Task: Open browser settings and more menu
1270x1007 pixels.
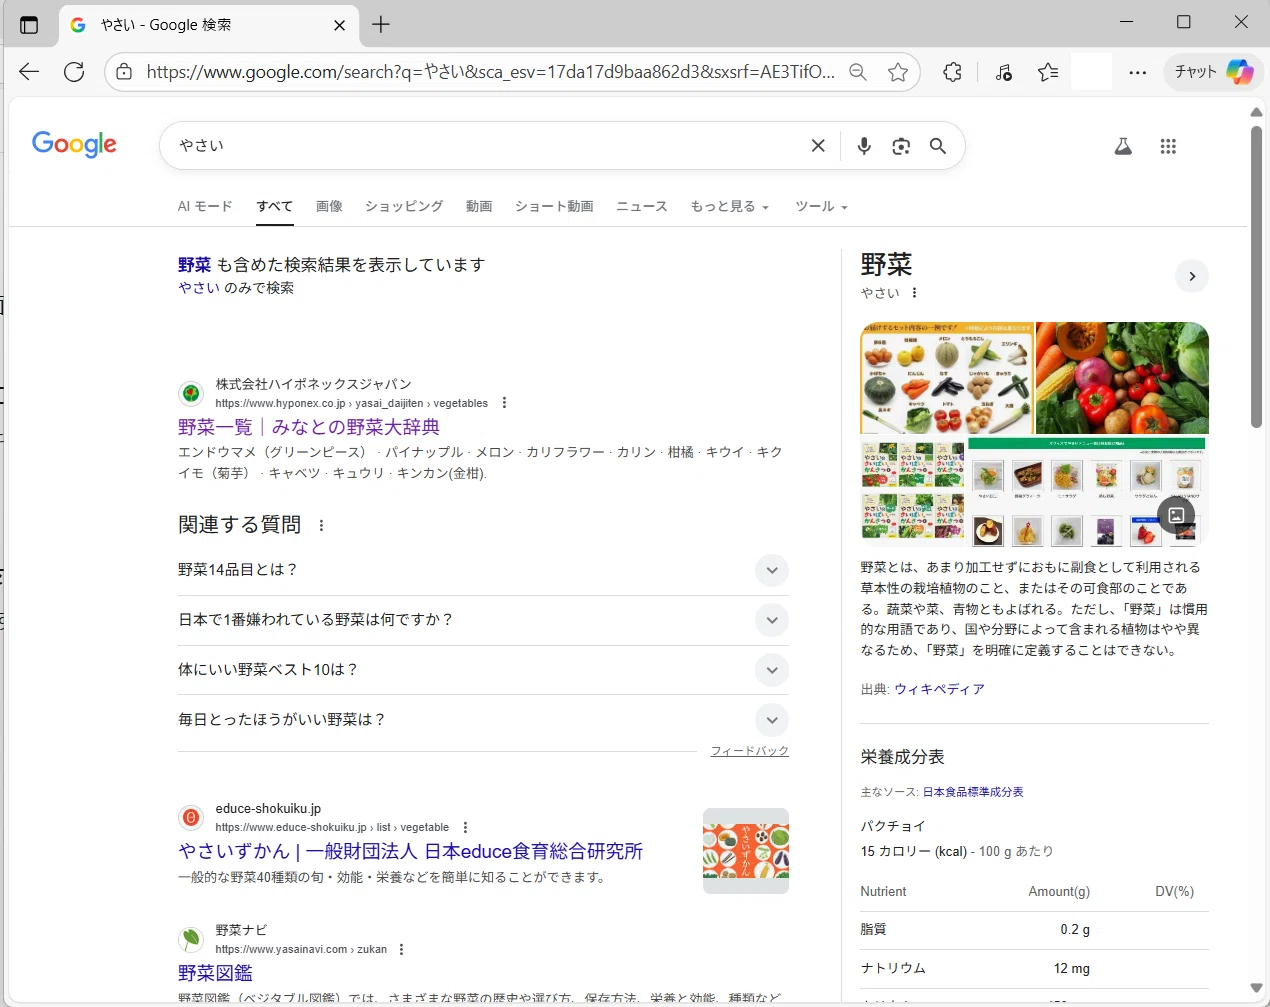Action: coord(1138,72)
